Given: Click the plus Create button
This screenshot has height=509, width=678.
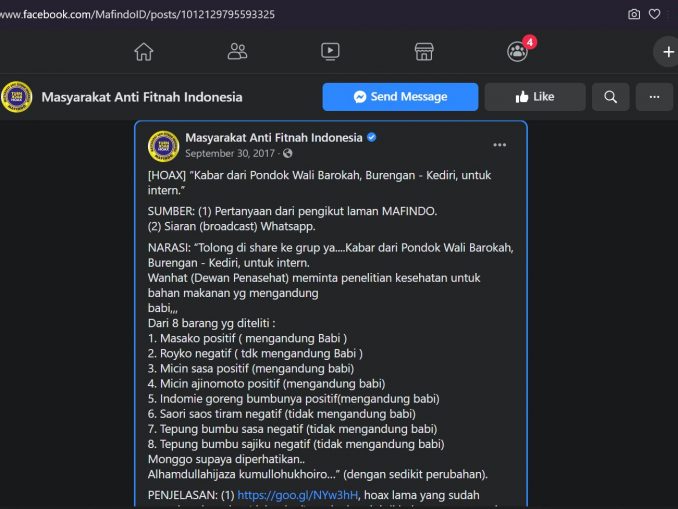Looking at the screenshot, I should coord(668,52).
